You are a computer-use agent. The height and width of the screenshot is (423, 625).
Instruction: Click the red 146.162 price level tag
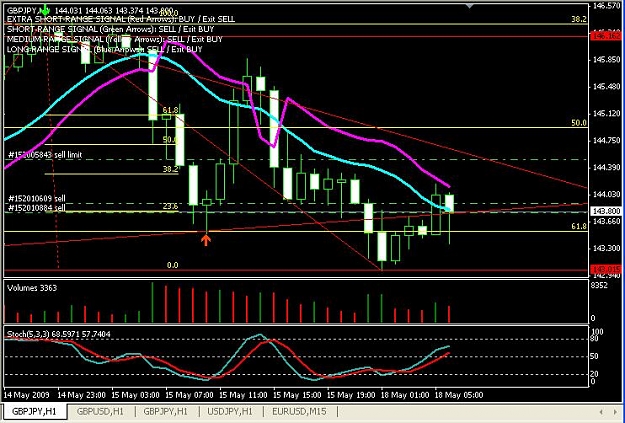(x=606, y=36)
